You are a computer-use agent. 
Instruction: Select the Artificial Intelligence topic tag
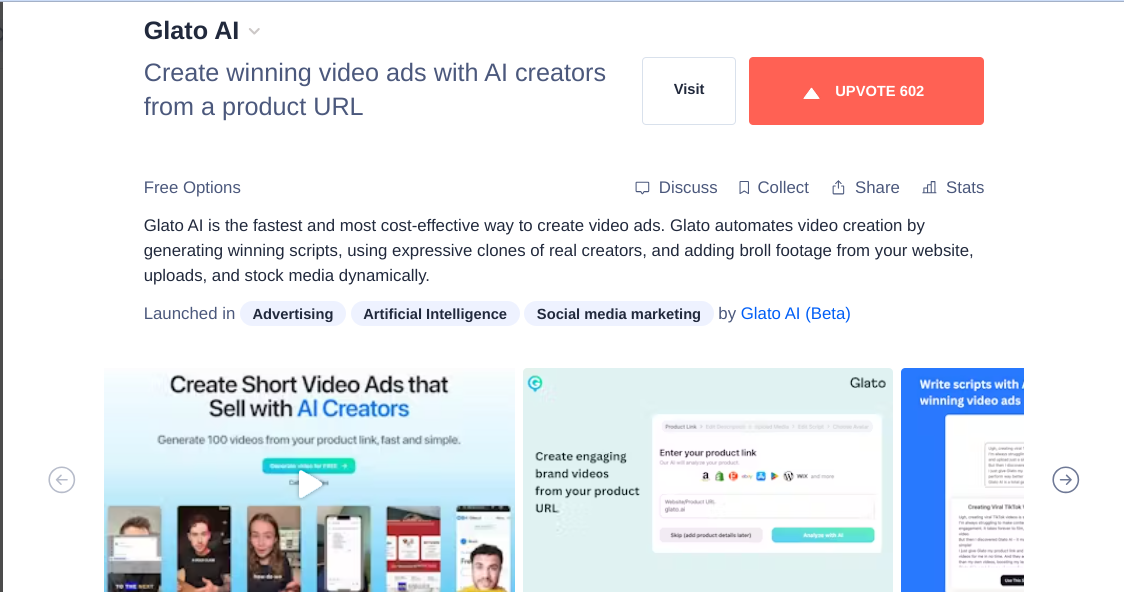click(434, 314)
